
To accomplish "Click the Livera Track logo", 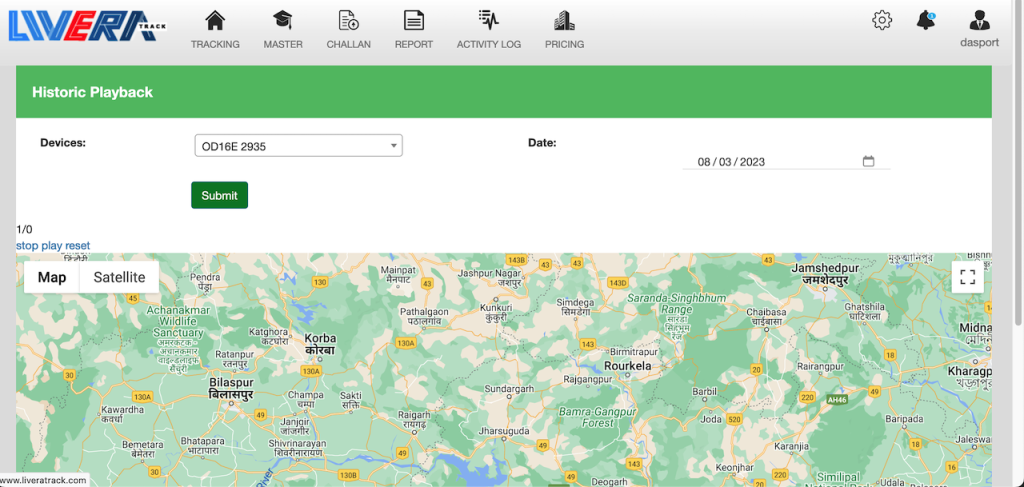I will [85, 24].
